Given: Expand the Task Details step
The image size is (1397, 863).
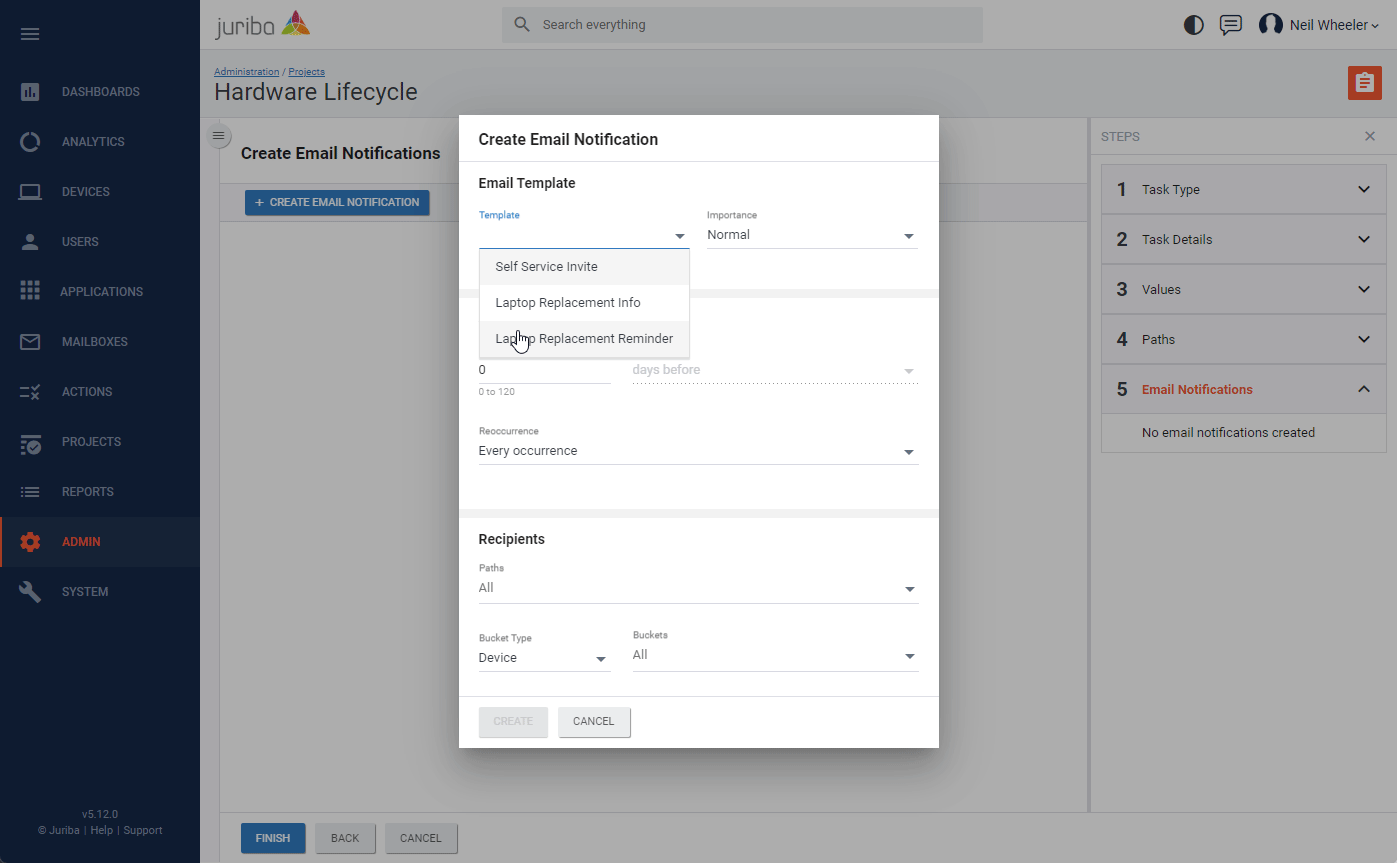Looking at the screenshot, I should pyautogui.click(x=1244, y=240).
